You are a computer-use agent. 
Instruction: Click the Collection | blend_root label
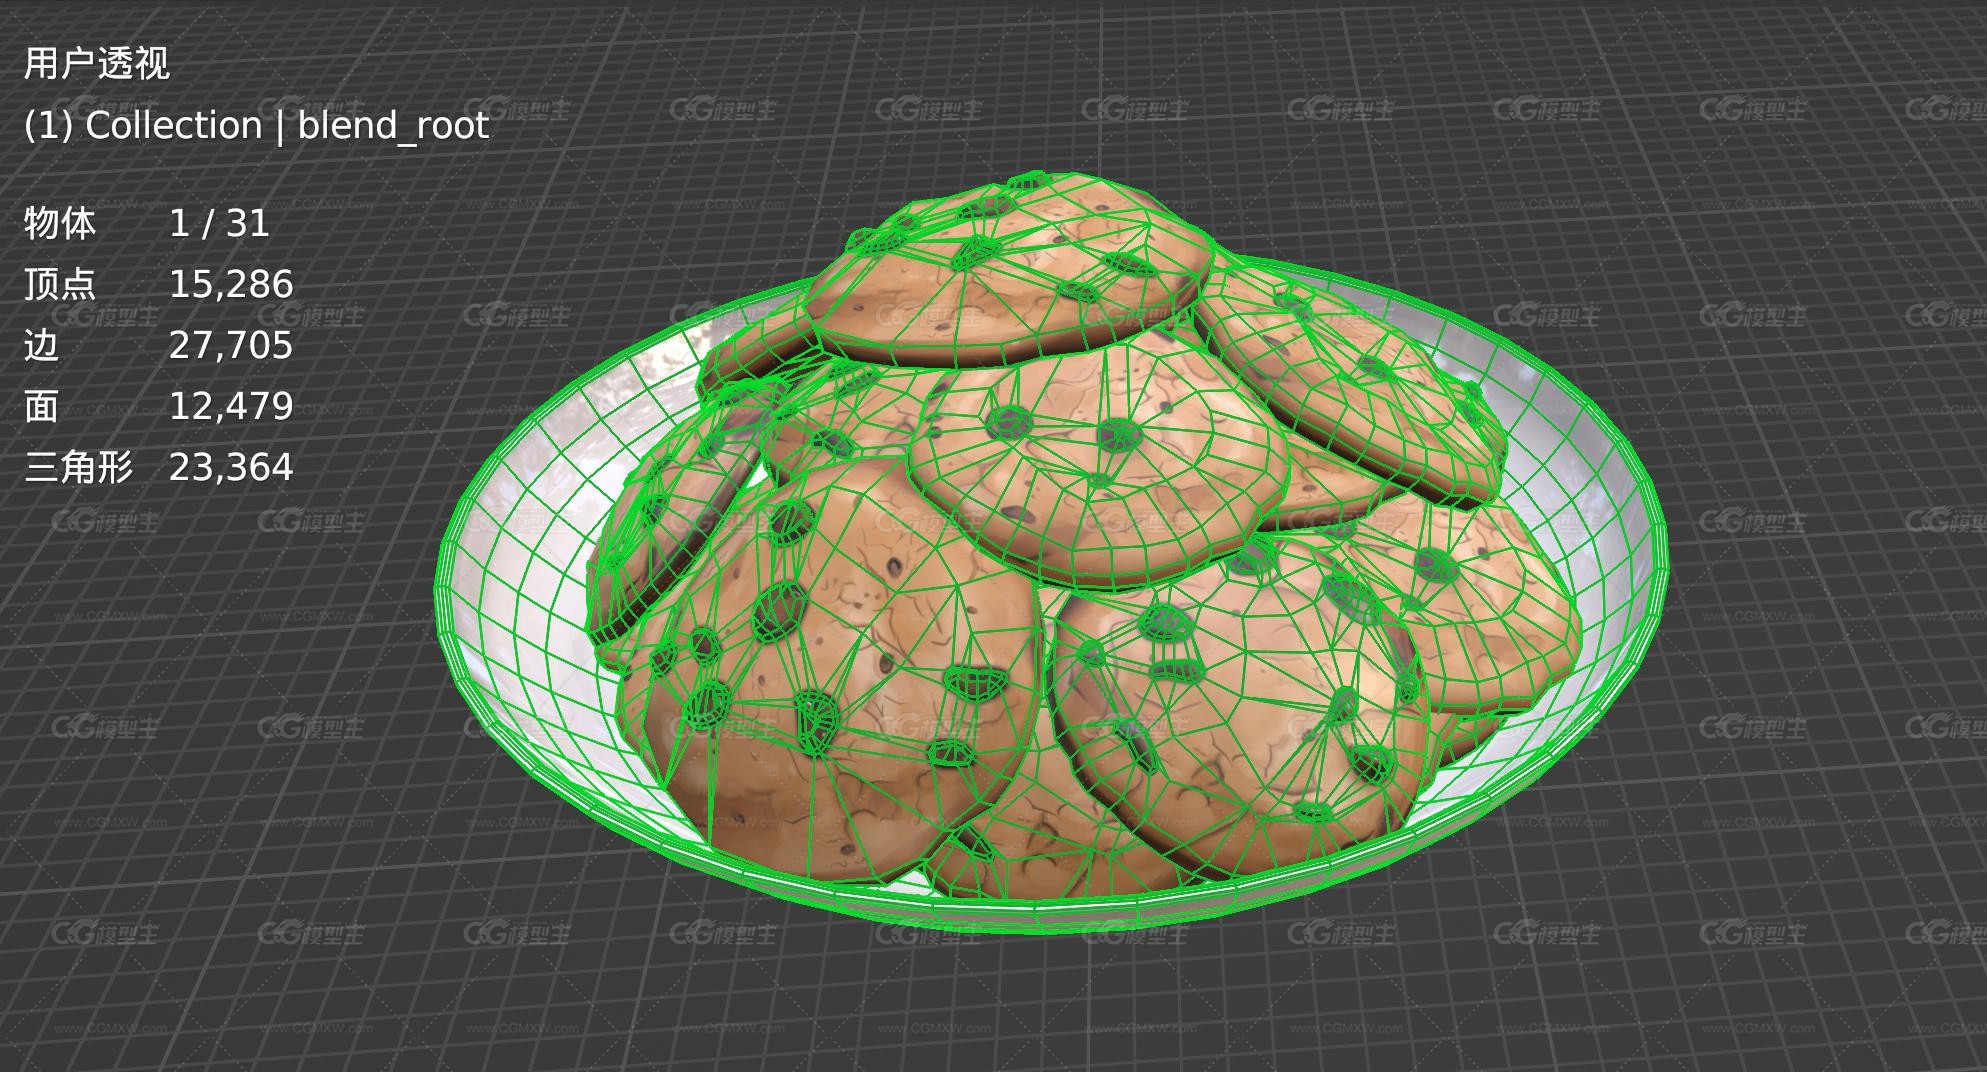tap(256, 126)
